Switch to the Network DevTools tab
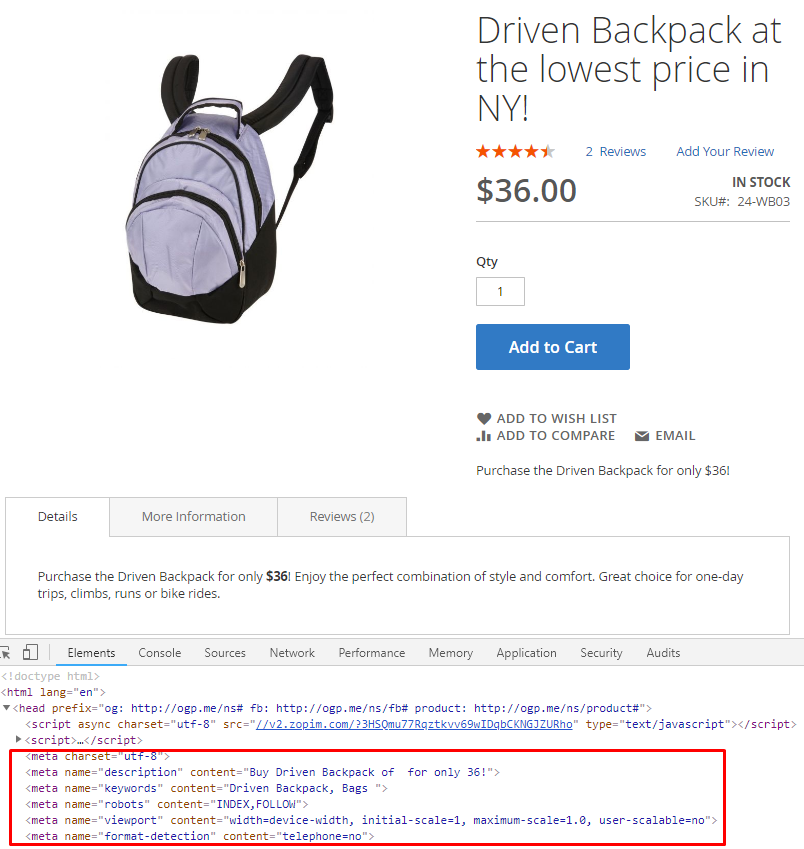The image size is (804, 849). click(292, 653)
